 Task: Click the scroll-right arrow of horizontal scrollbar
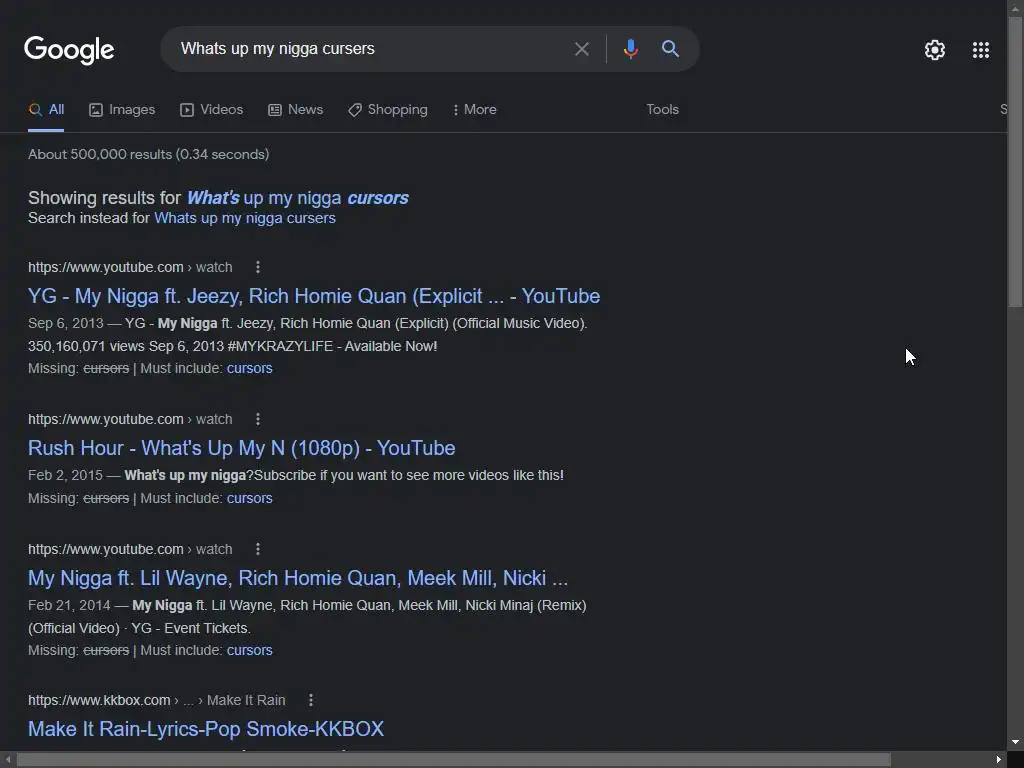999,760
